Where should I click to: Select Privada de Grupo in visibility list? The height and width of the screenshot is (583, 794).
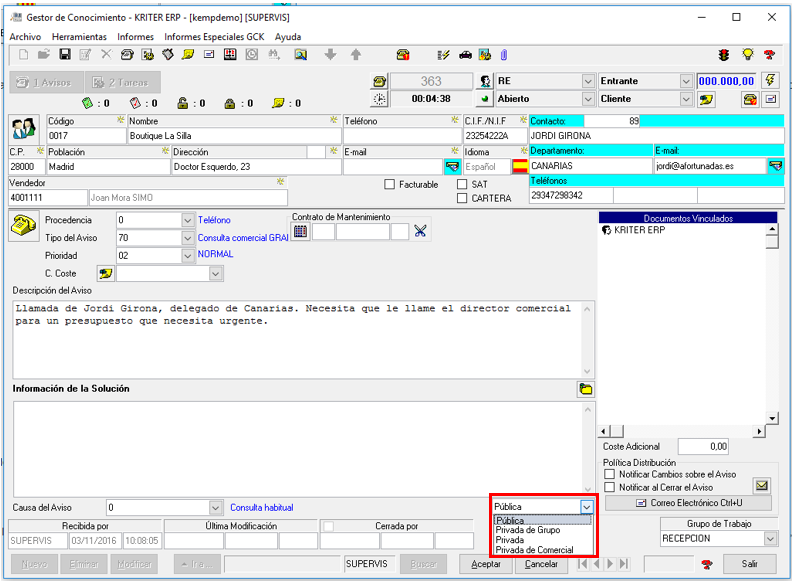pos(528,530)
